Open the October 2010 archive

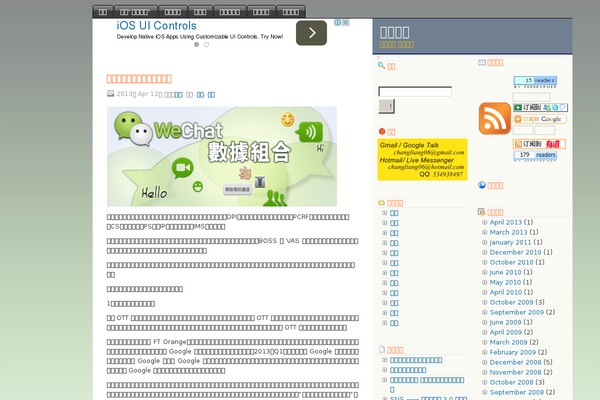tap(511, 262)
